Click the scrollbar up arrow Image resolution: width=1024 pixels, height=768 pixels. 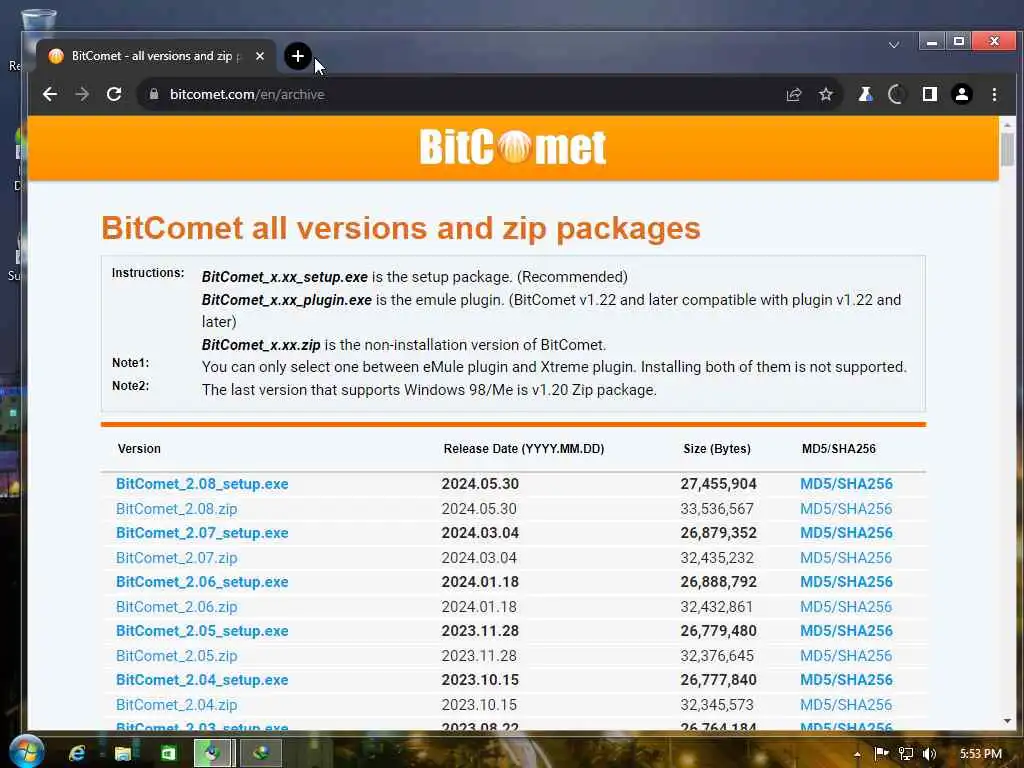coord(1007,124)
